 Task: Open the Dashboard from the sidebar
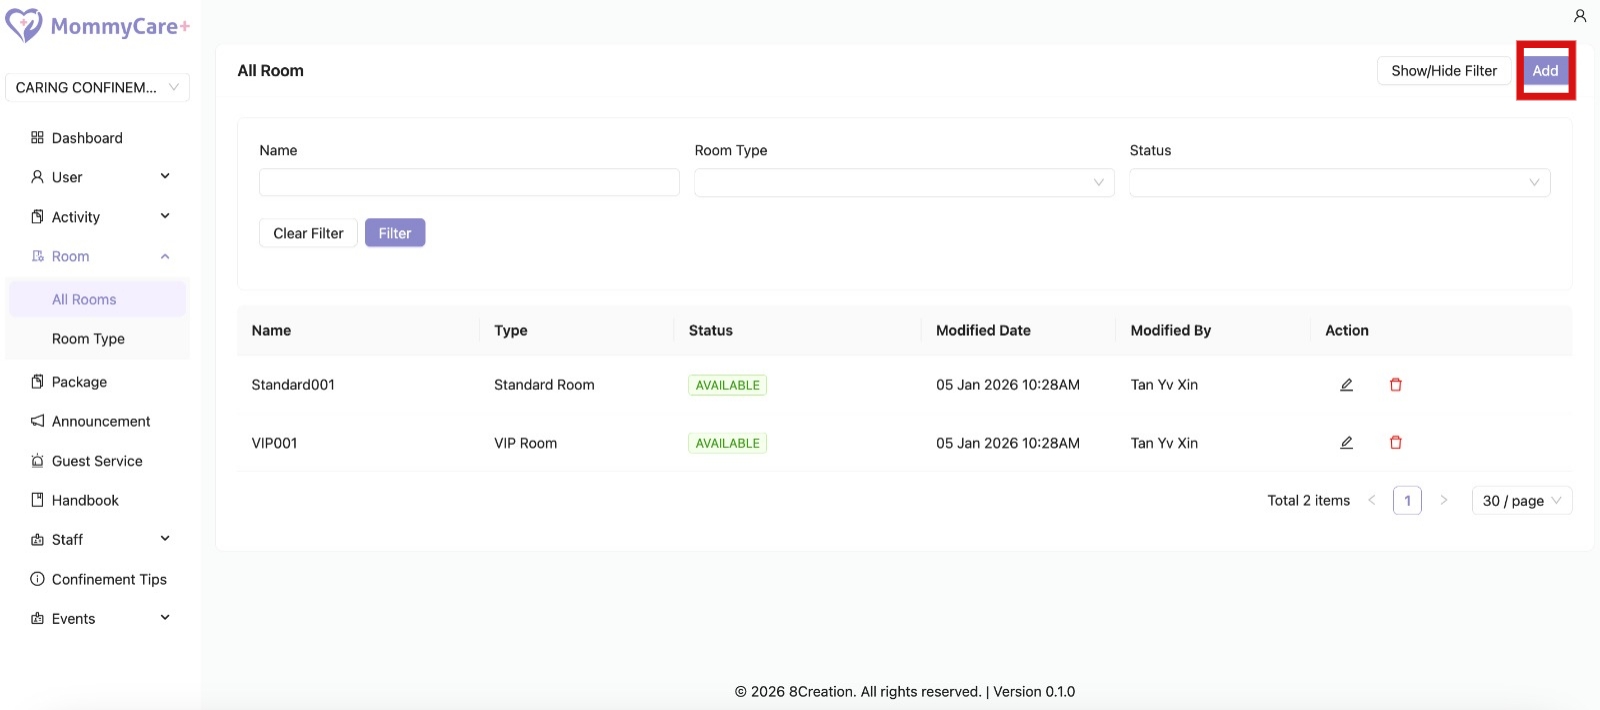[x=87, y=138]
